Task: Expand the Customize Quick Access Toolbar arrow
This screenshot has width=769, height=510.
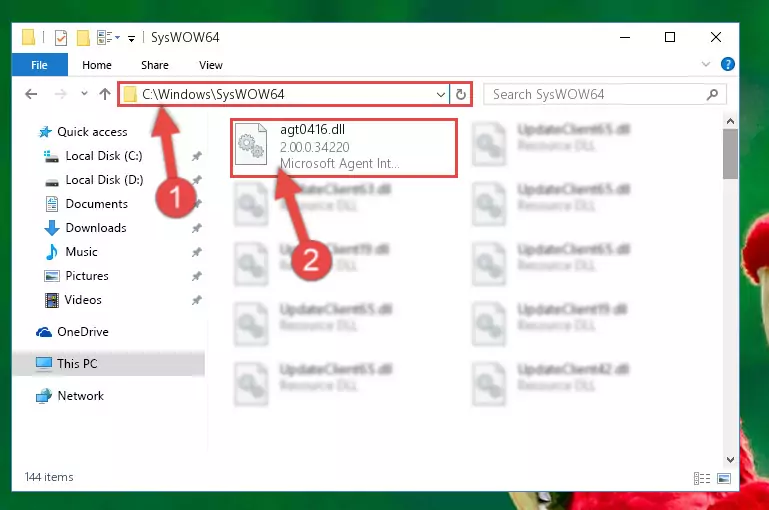Action: tap(131, 38)
